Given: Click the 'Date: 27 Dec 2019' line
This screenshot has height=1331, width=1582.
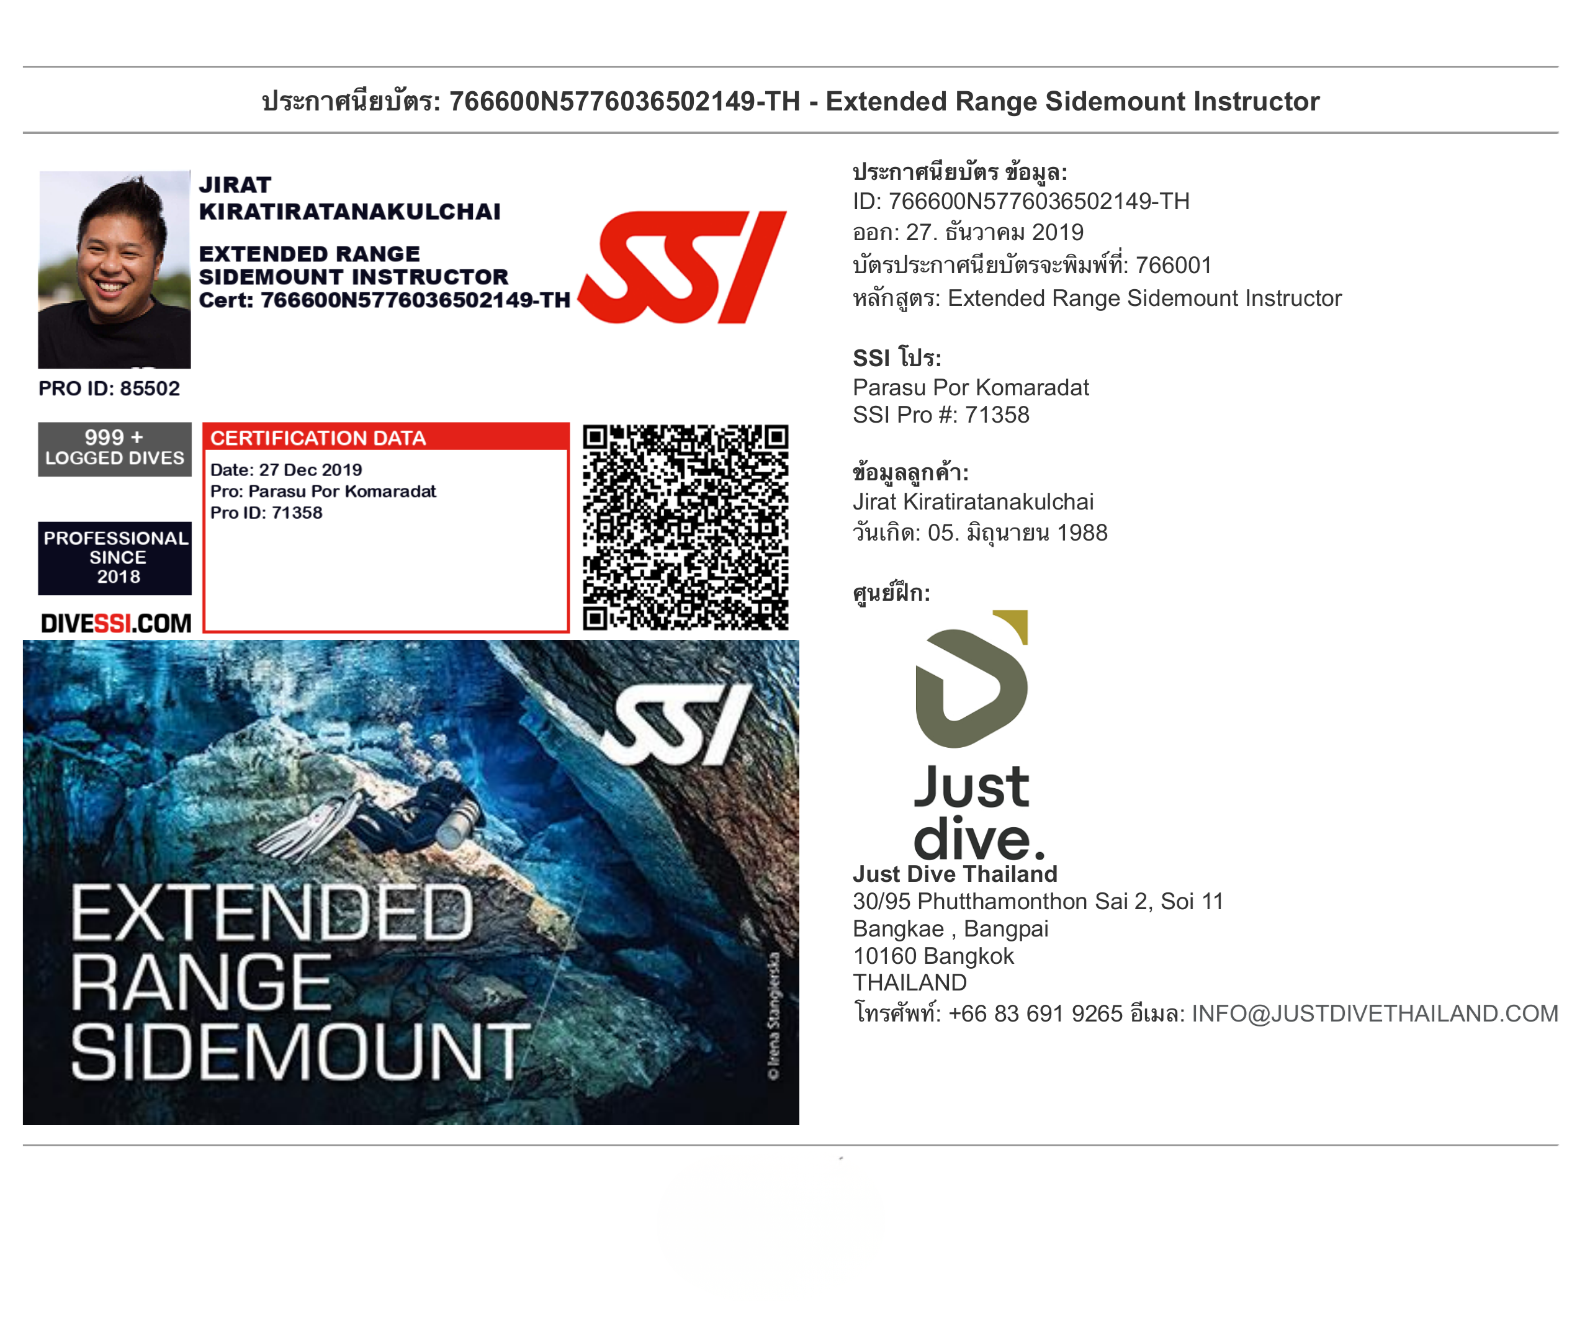Looking at the screenshot, I should [286, 470].
